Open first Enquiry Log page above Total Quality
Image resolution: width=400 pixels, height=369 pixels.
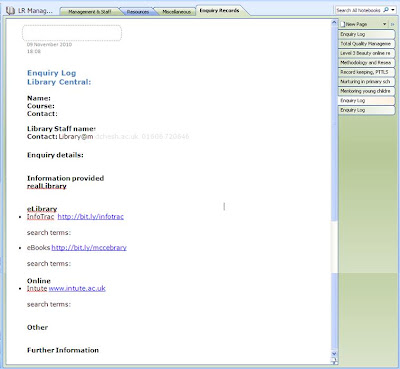(366, 34)
